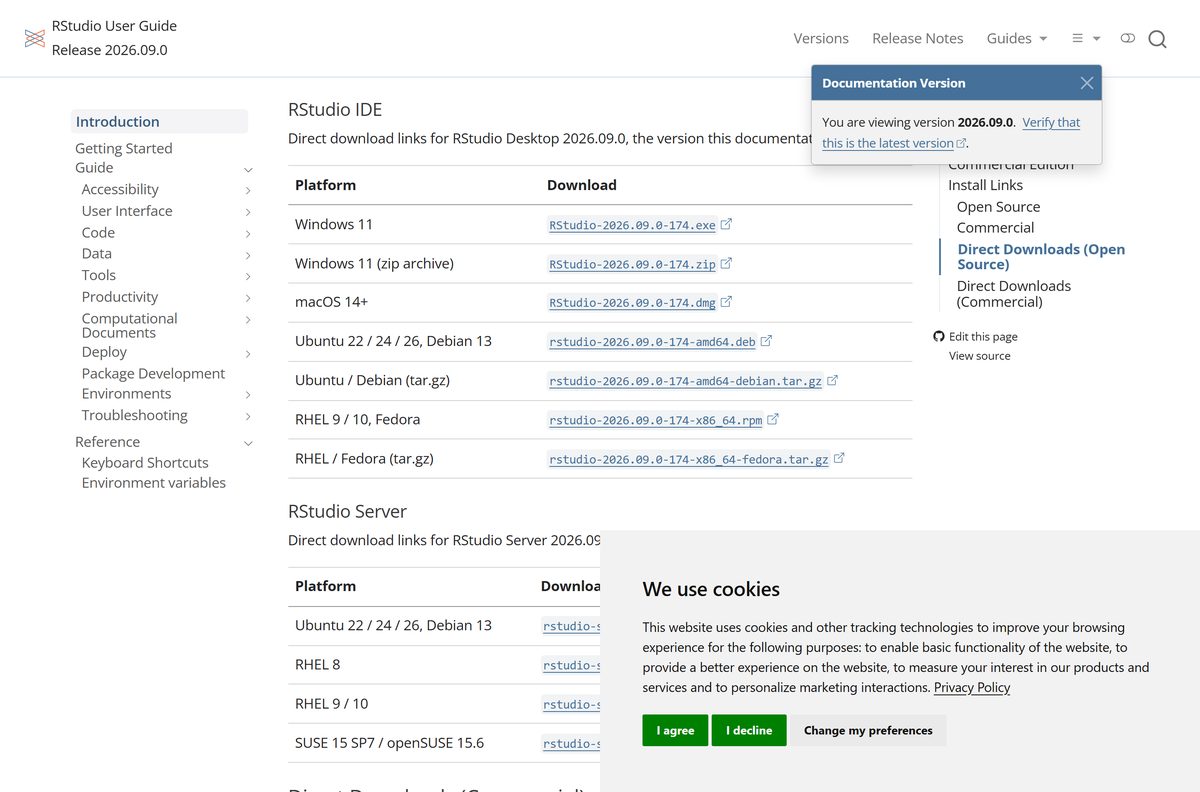Expand the Data sidebar chevron
Screen dimensions: 1200x792
pos(248,255)
